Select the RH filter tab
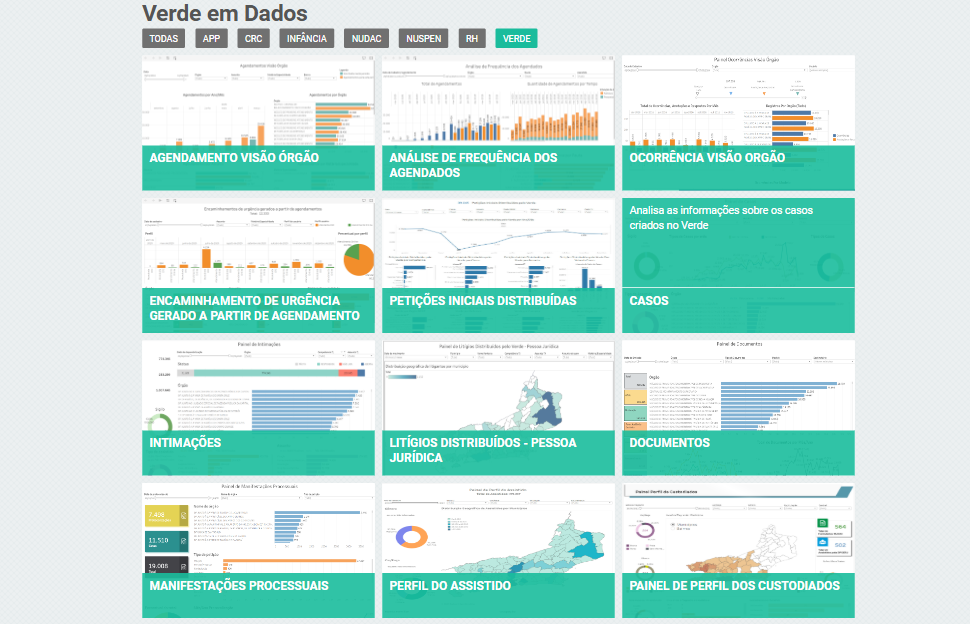The image size is (970, 624). click(472, 39)
